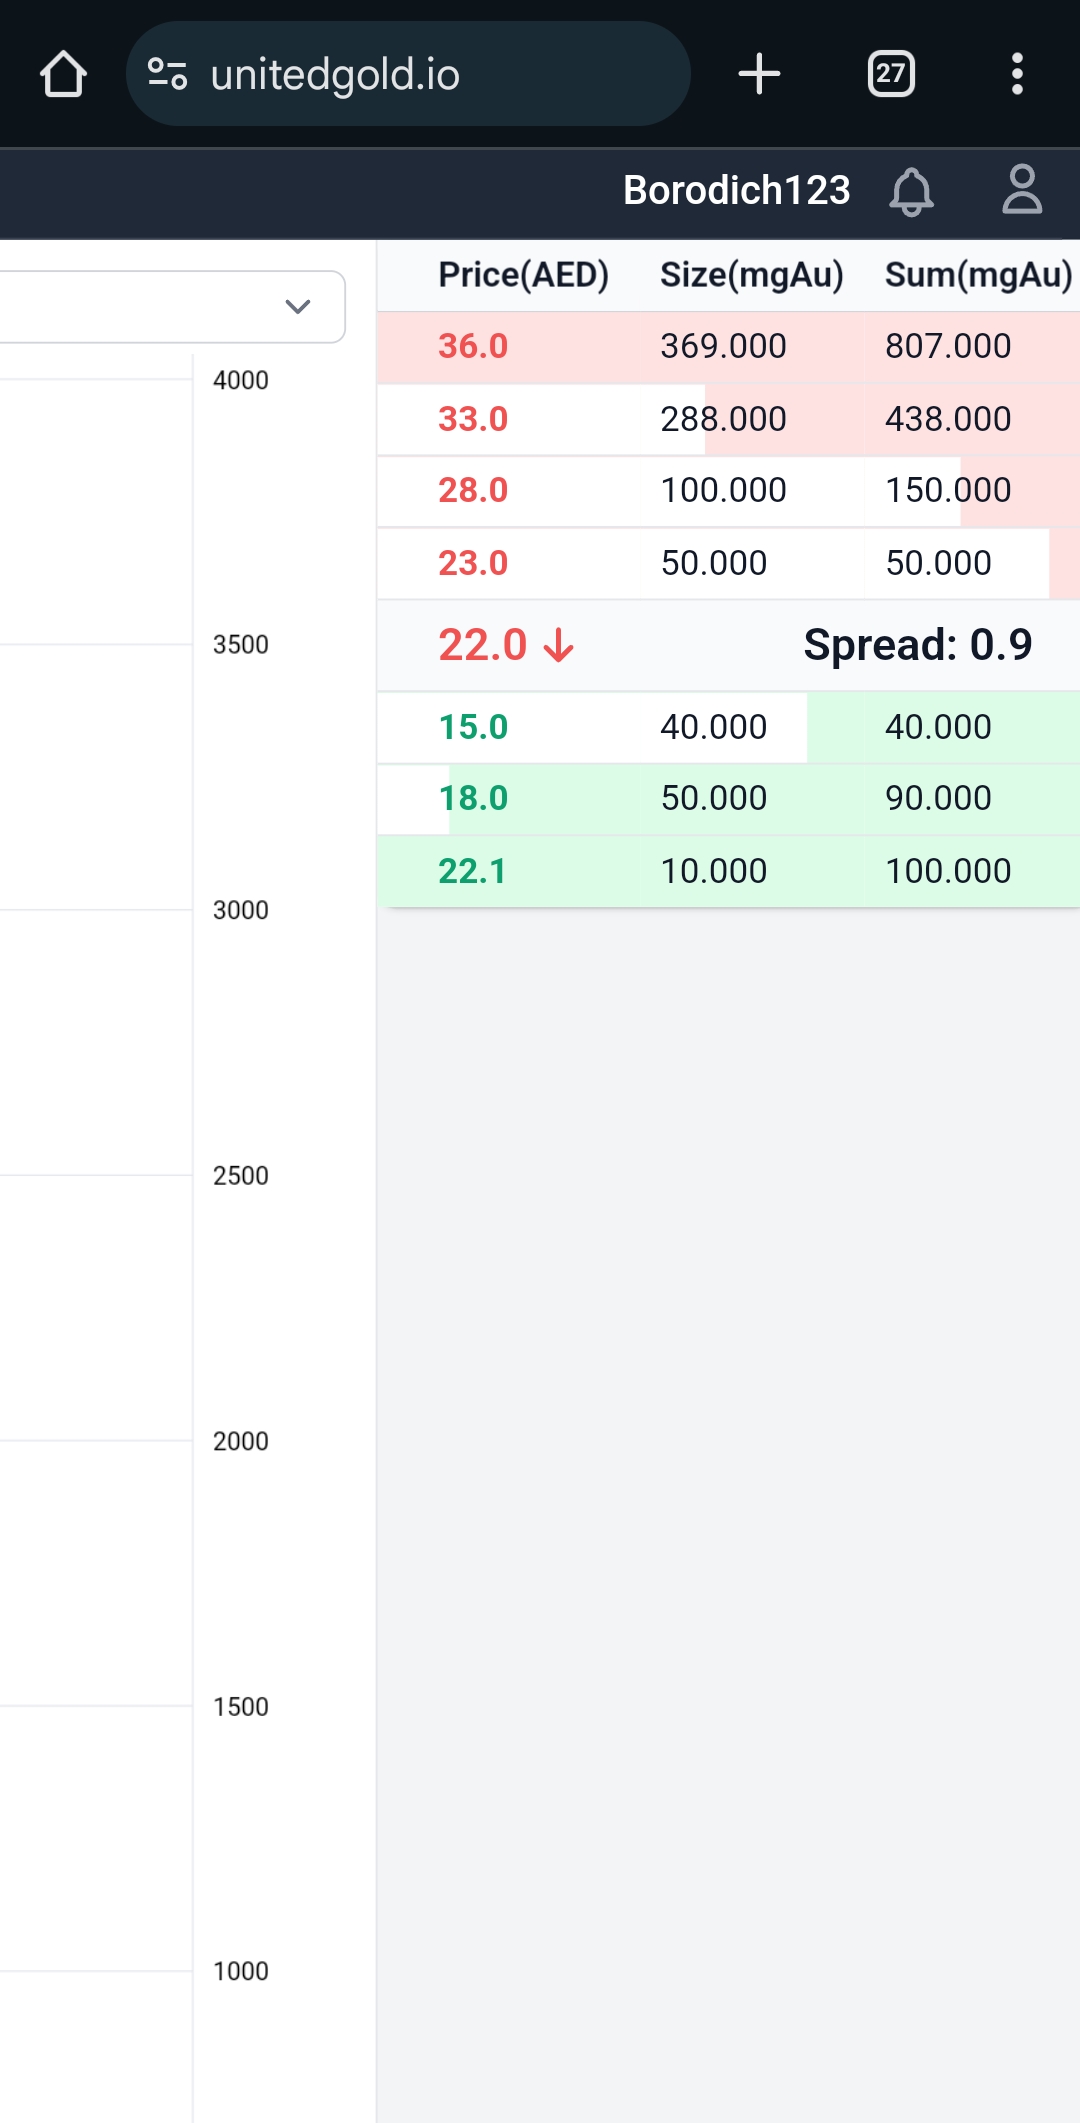Viewport: 1080px width, 2123px height.
Task: Open notifications bell icon
Action: (x=911, y=190)
